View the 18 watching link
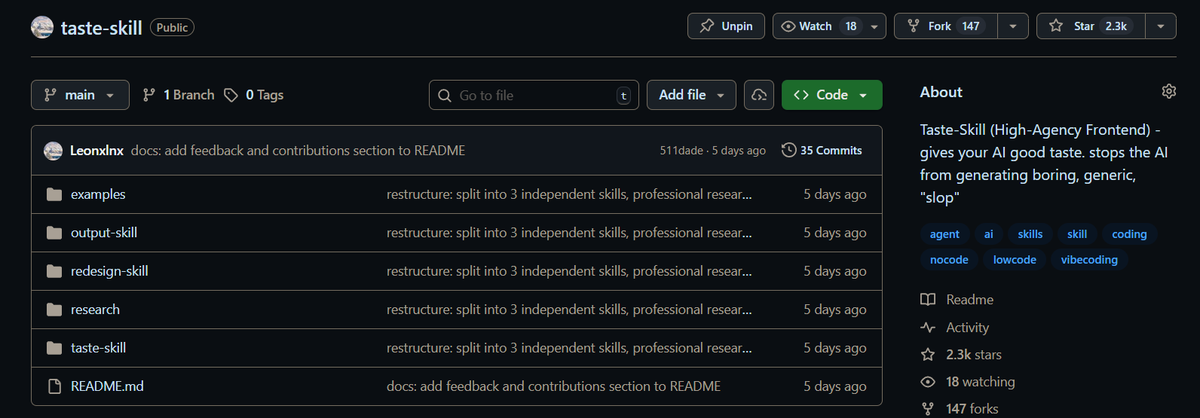 click(968, 381)
